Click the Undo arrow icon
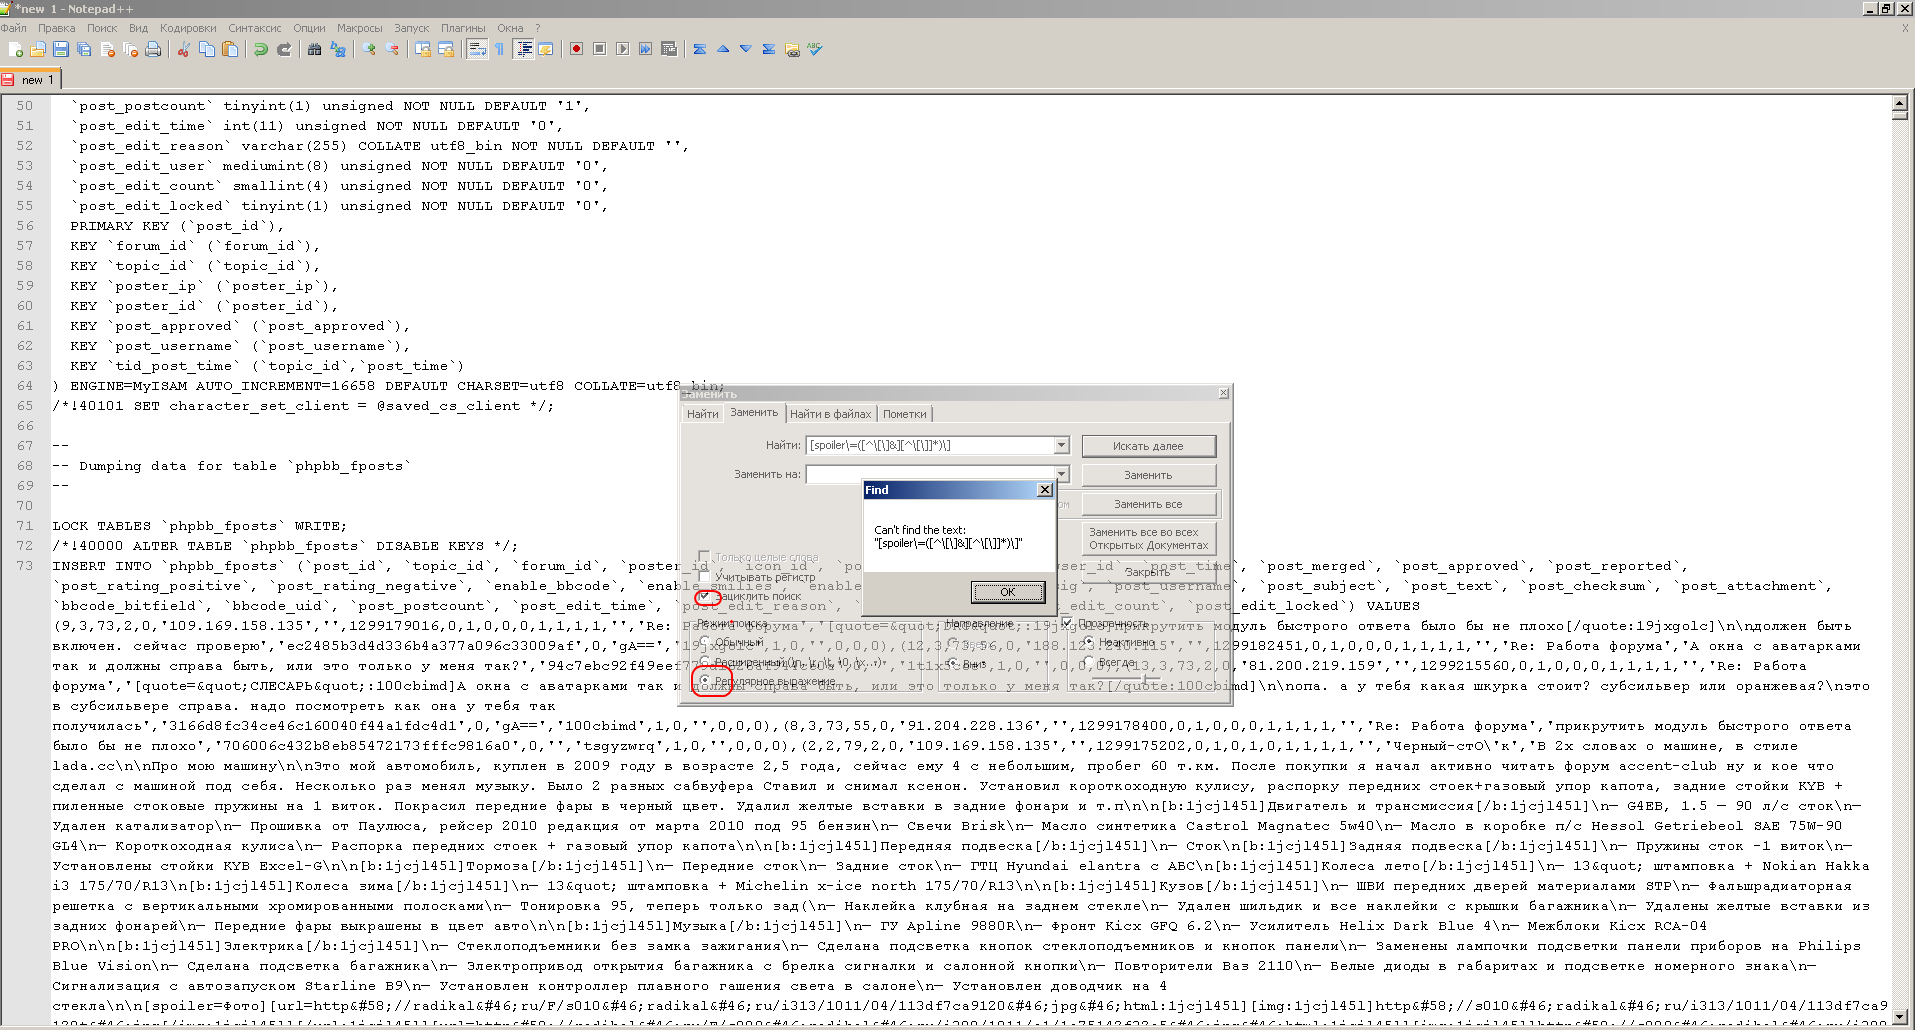The width and height of the screenshot is (1915, 1030). (261, 49)
